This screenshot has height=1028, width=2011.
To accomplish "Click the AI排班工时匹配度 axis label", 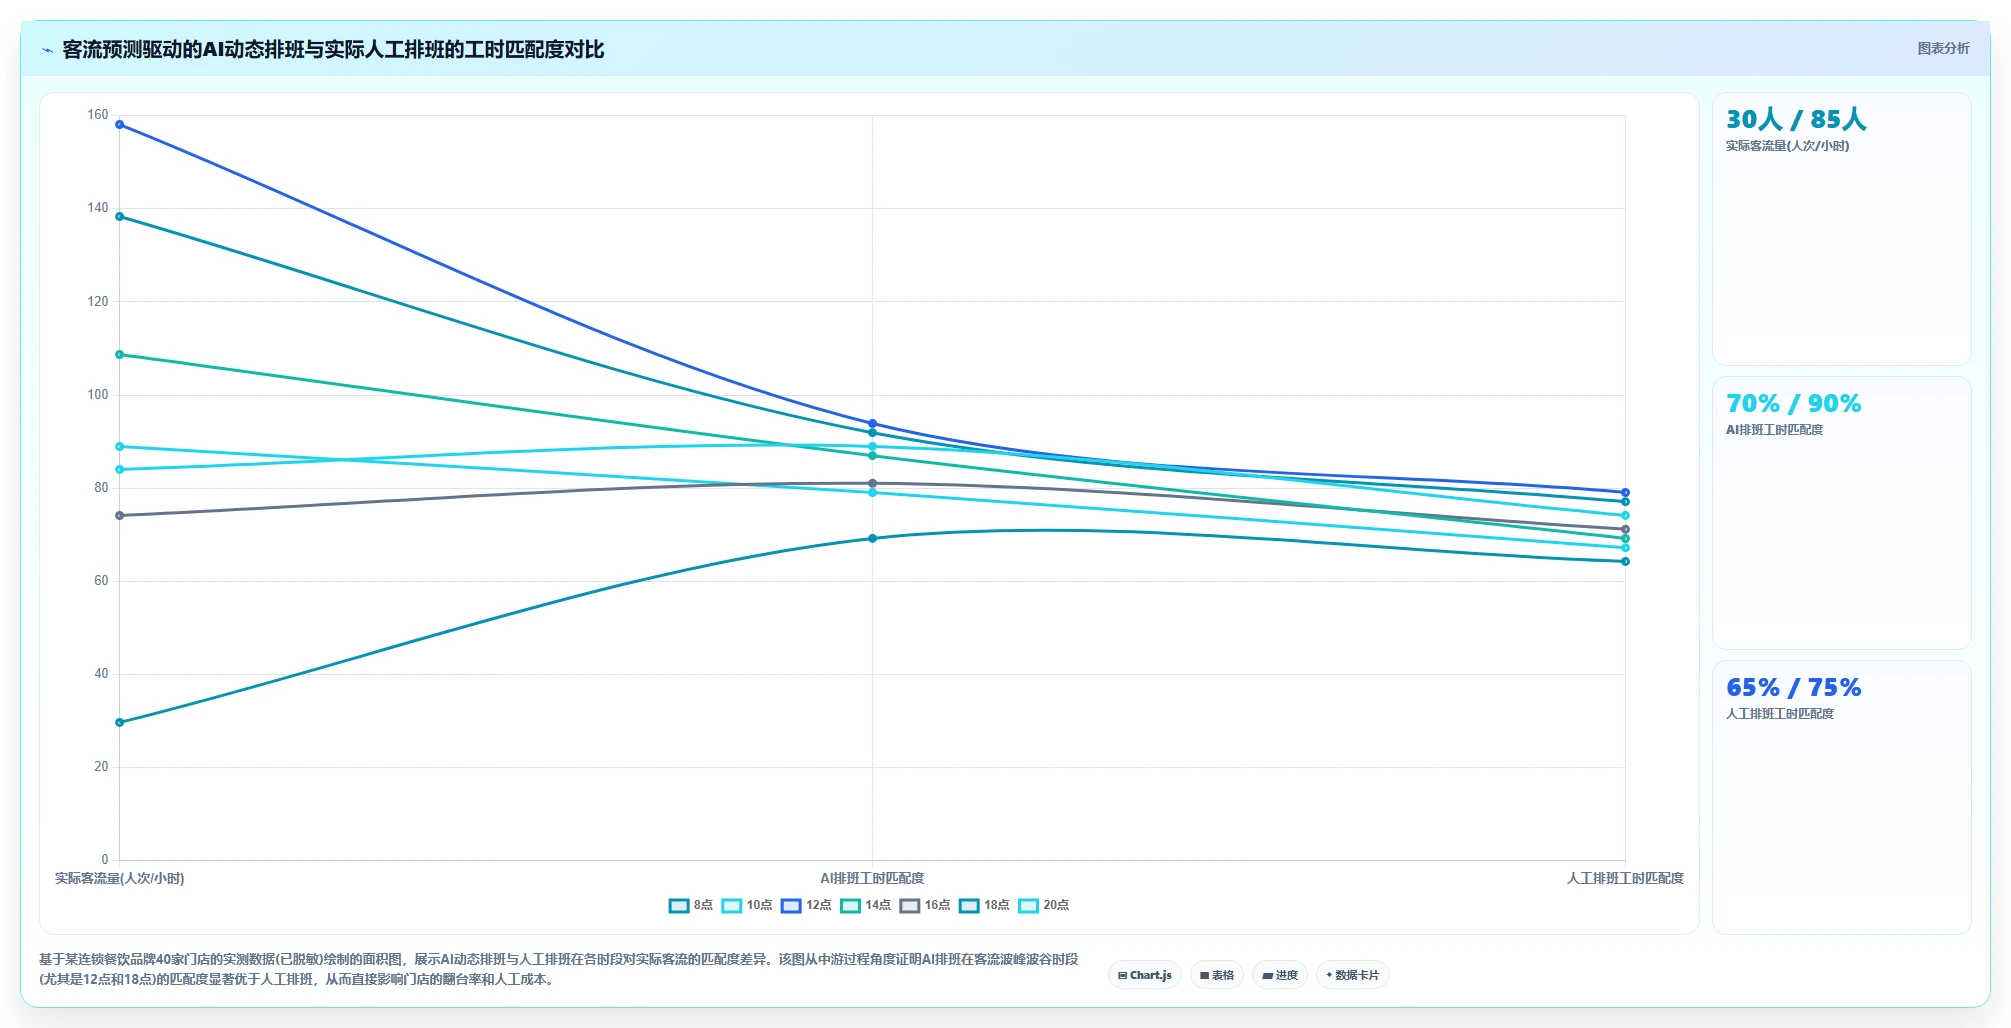I will (x=872, y=878).
